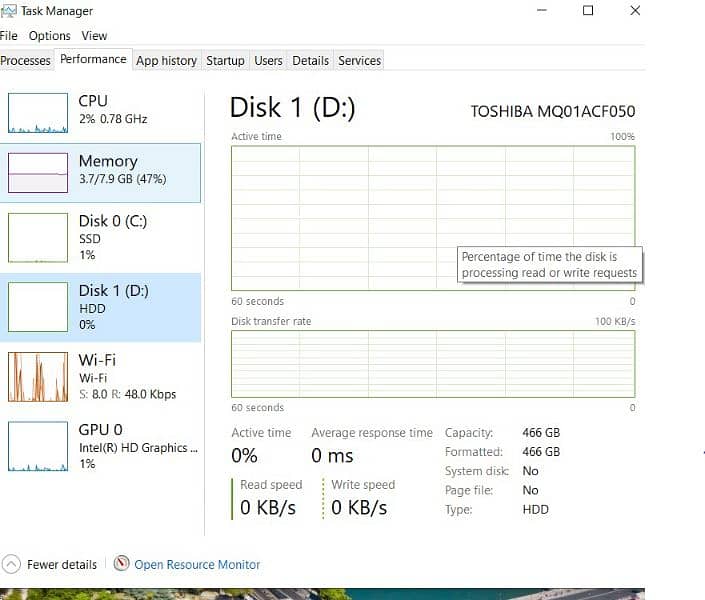Select the CPU usage mini graph
The image size is (705, 600).
click(x=38, y=113)
